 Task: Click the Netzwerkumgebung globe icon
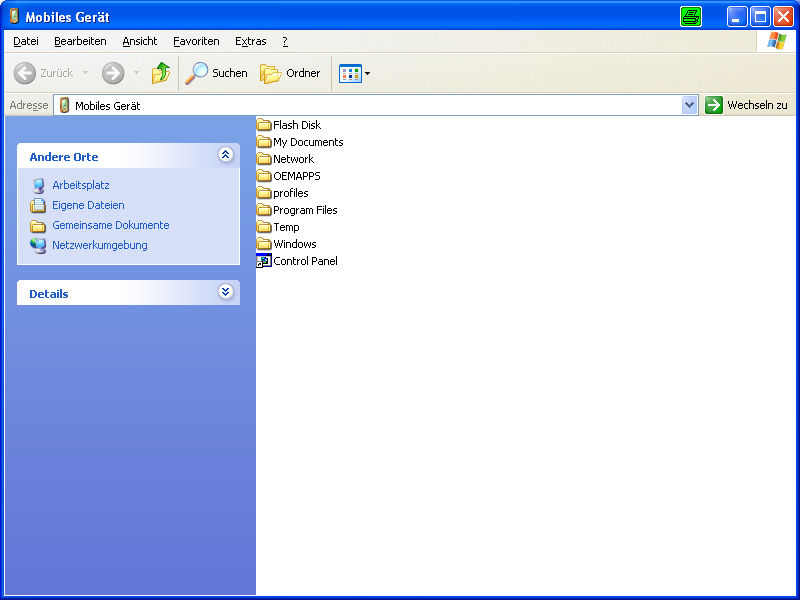click(38, 245)
